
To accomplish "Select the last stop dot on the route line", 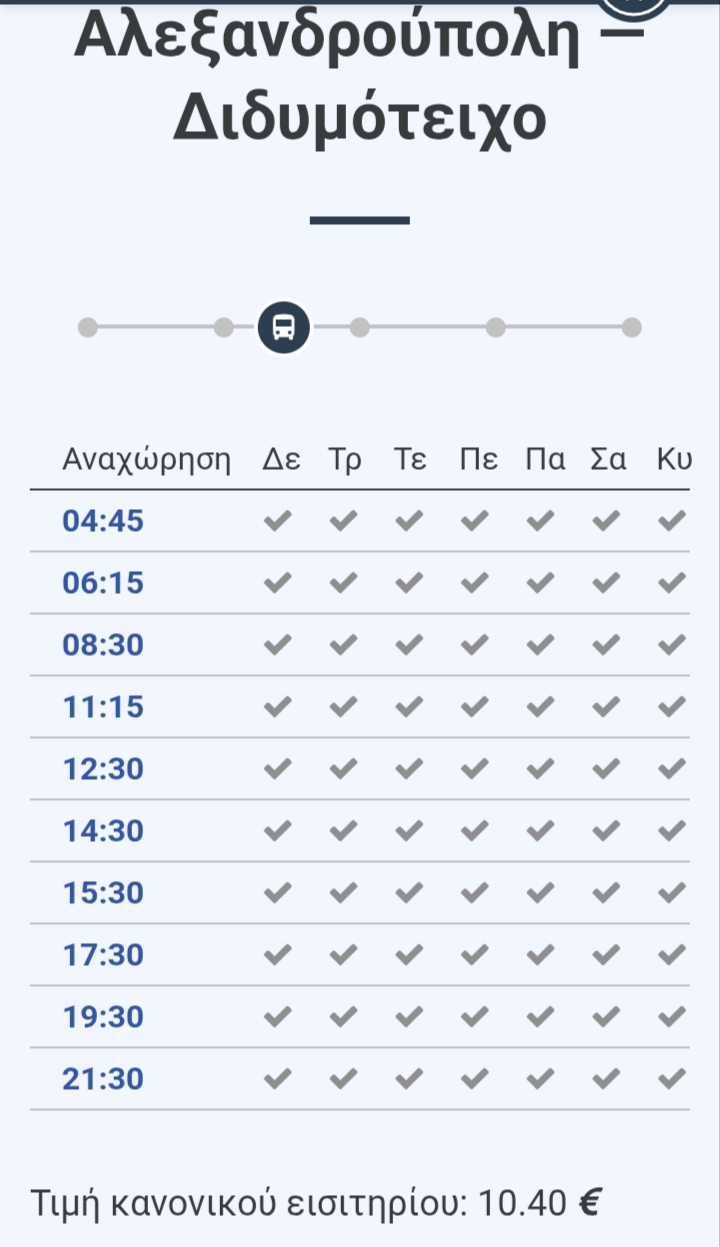I will tap(632, 327).
